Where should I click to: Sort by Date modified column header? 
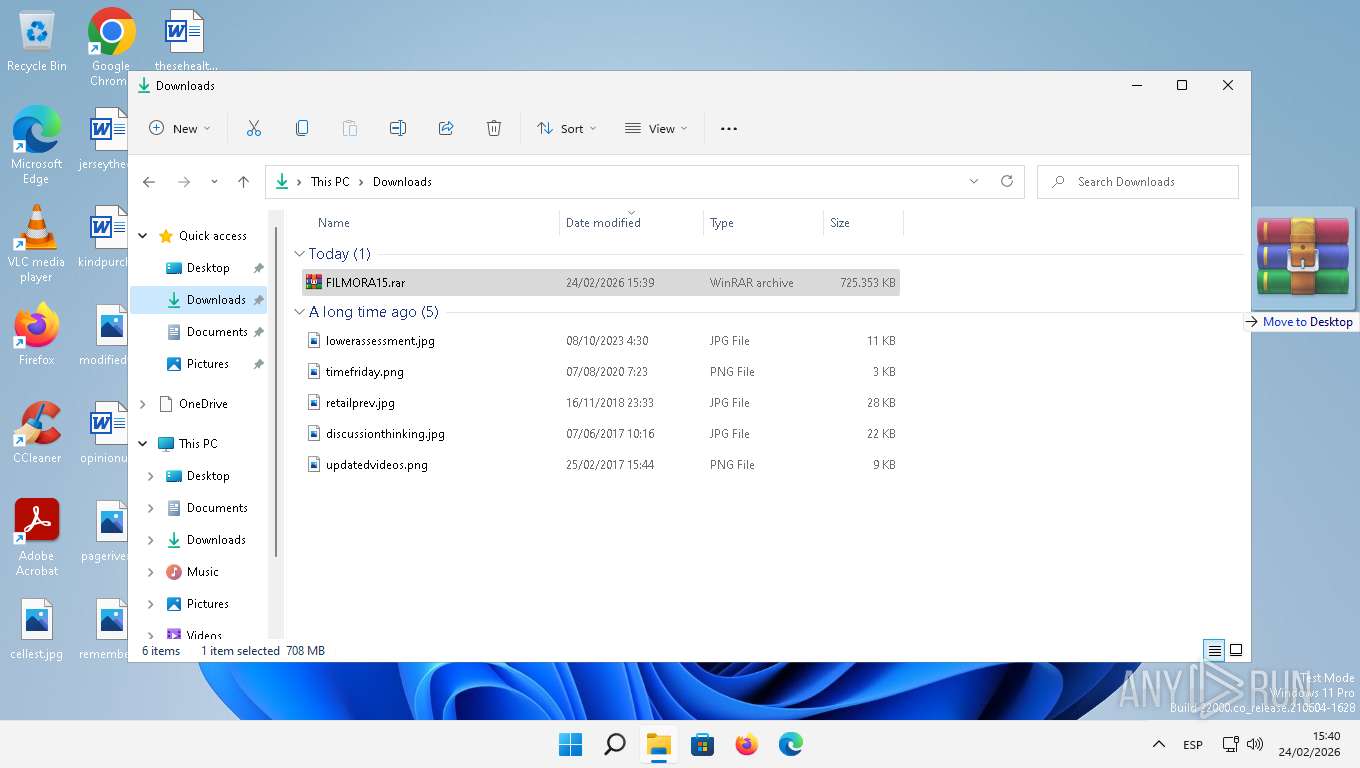[631, 223]
